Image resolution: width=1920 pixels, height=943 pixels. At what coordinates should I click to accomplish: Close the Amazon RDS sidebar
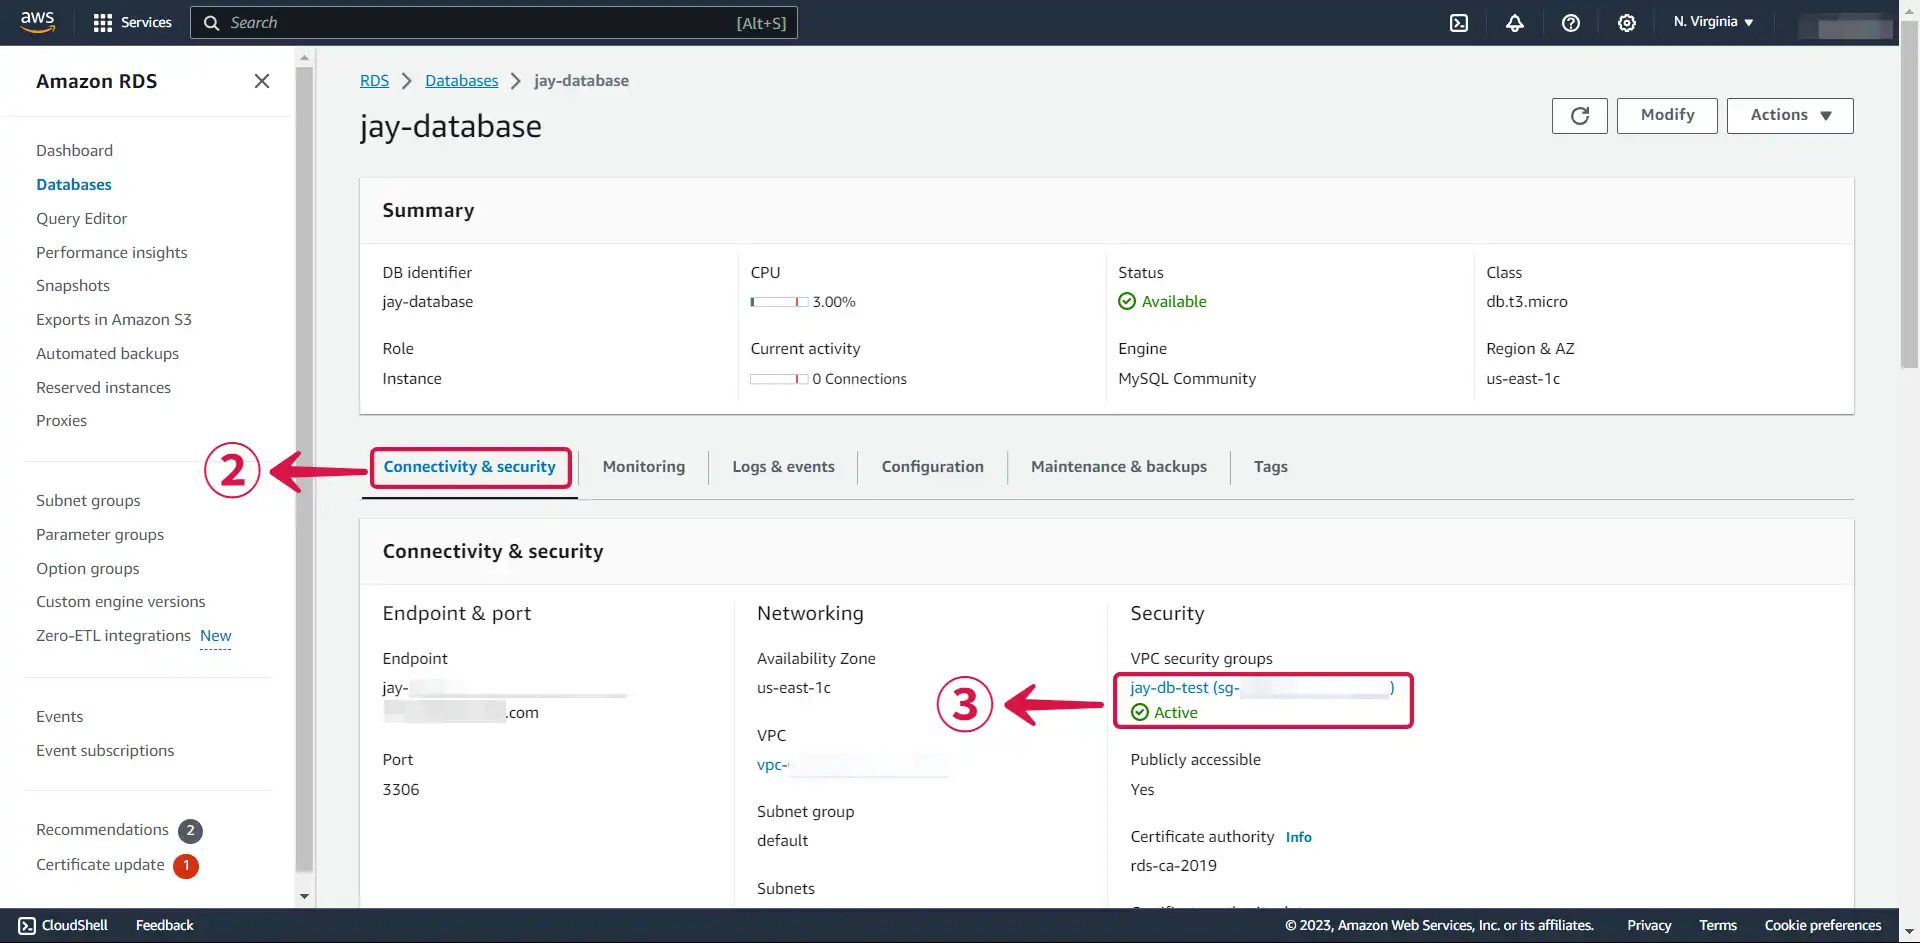(x=262, y=81)
